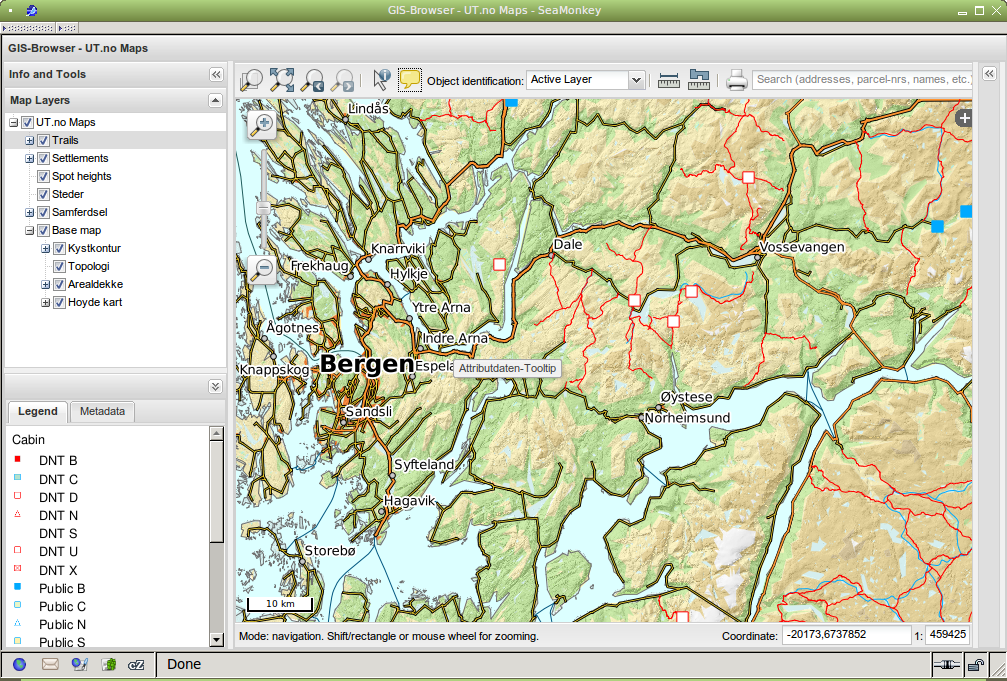Click the "Public B" legend entry

point(62,588)
